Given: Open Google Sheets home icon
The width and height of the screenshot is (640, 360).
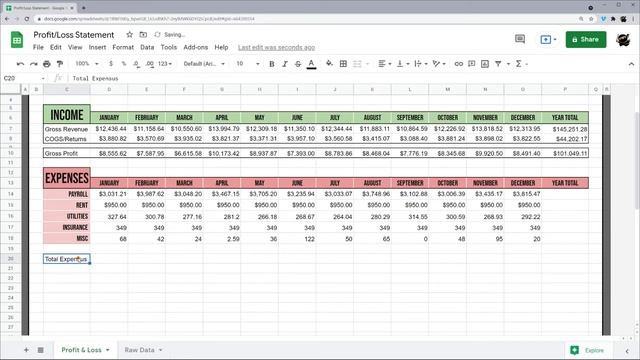Looking at the screenshot, I should pyautogui.click(x=17, y=40).
